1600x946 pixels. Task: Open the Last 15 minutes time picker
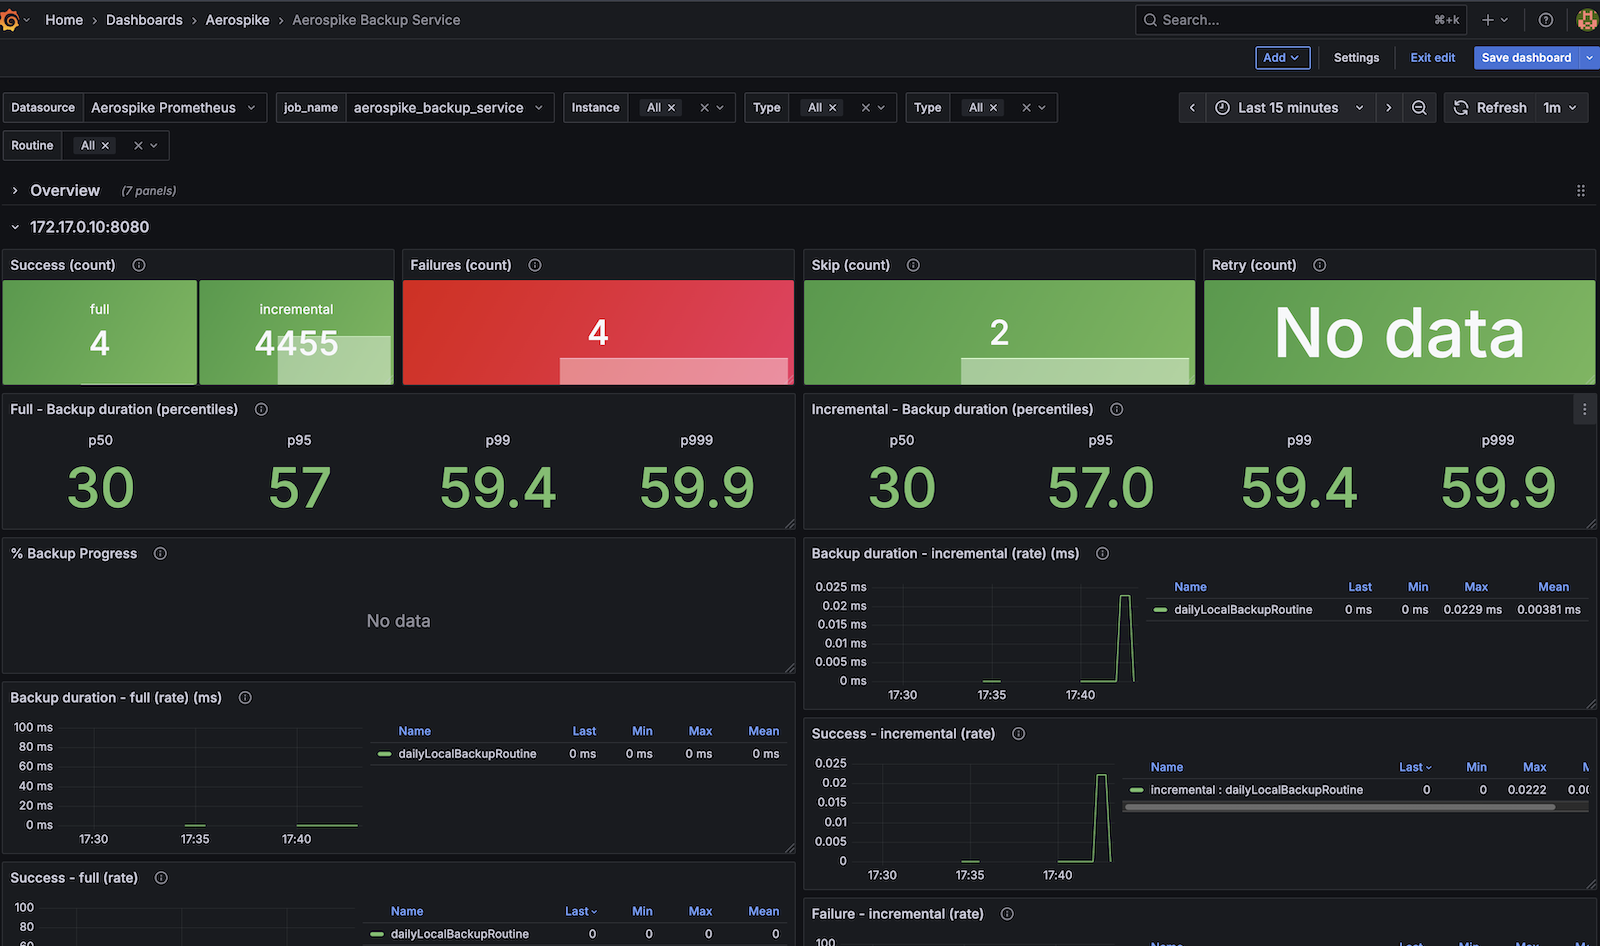click(1288, 108)
